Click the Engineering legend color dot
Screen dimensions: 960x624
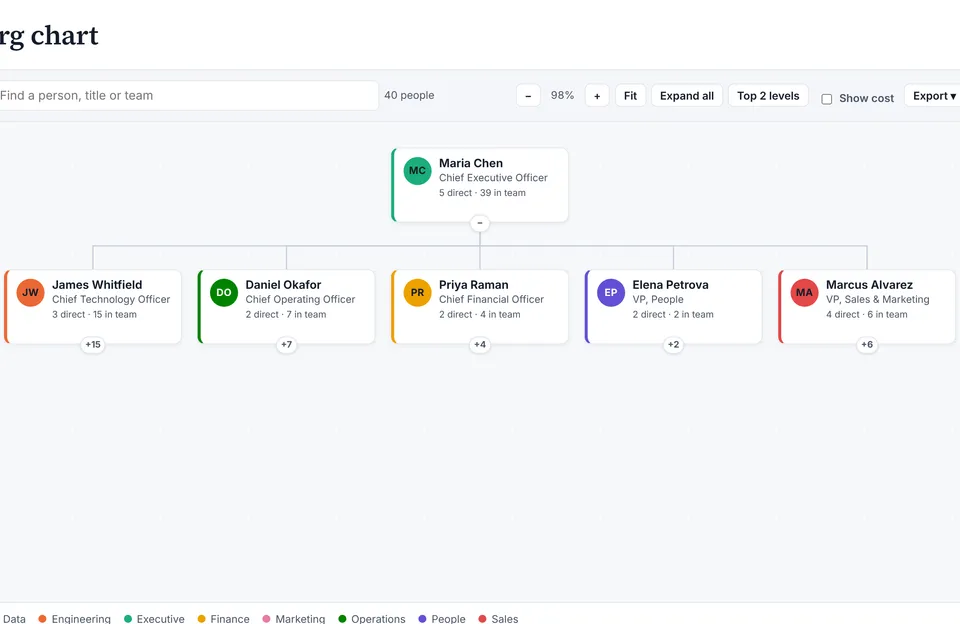[42, 618]
